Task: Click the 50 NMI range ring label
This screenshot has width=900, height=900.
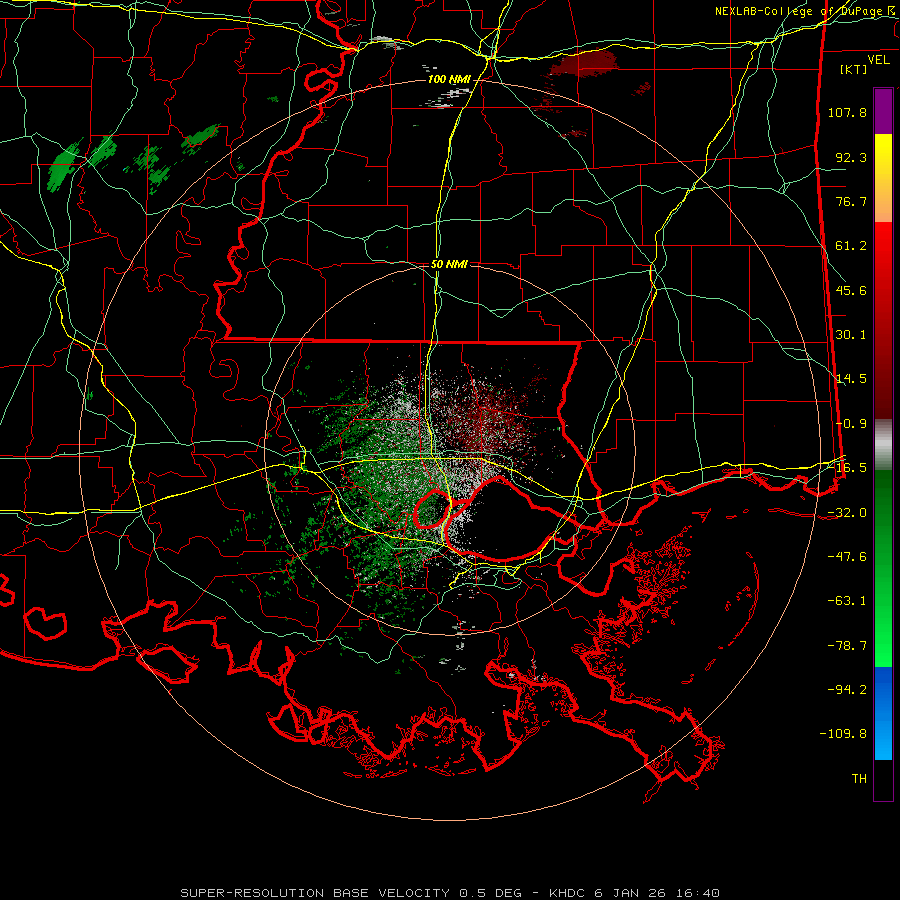Action: (449, 264)
